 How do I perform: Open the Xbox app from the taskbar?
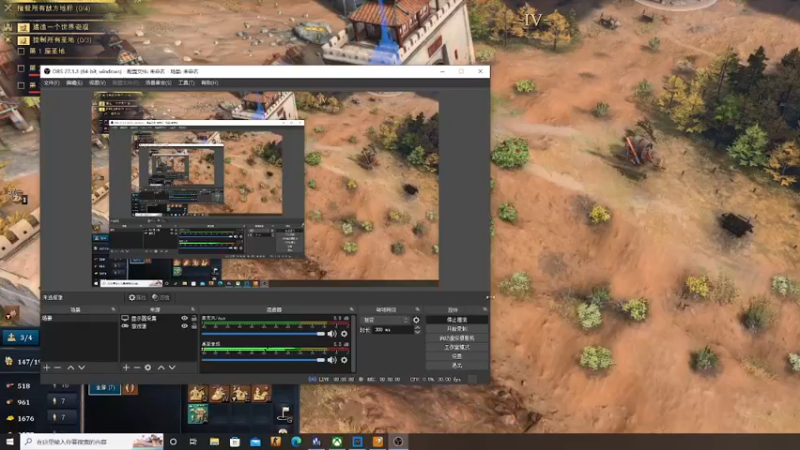point(337,441)
